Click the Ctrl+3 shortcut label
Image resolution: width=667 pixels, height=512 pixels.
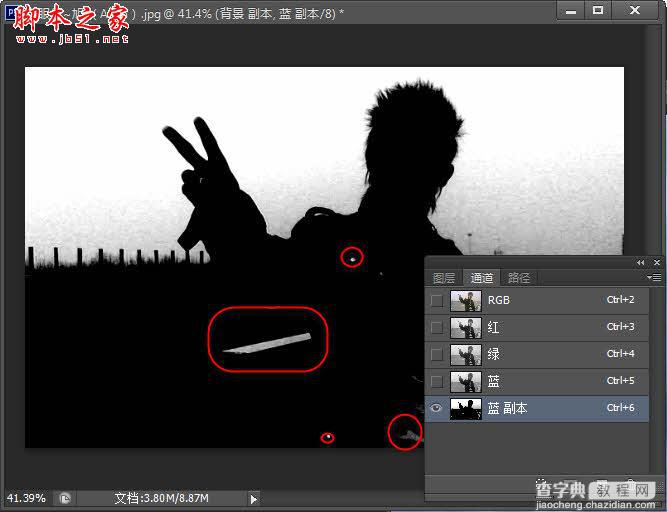pyautogui.click(x=620, y=327)
